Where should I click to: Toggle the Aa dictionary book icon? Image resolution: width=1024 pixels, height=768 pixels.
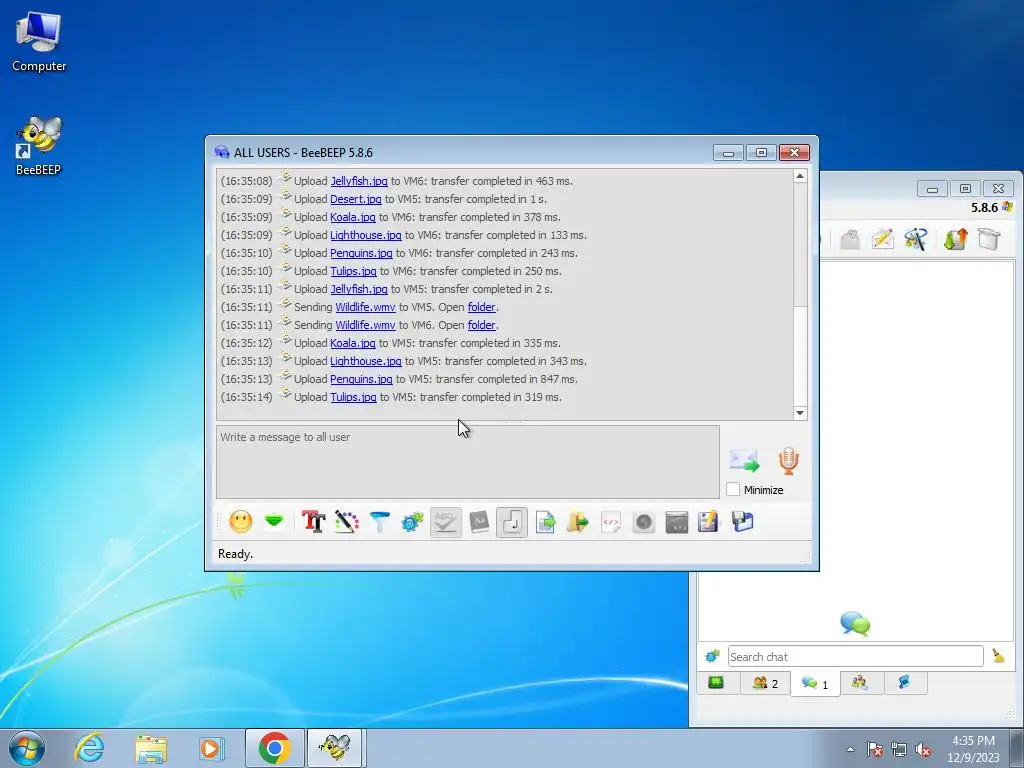point(479,522)
